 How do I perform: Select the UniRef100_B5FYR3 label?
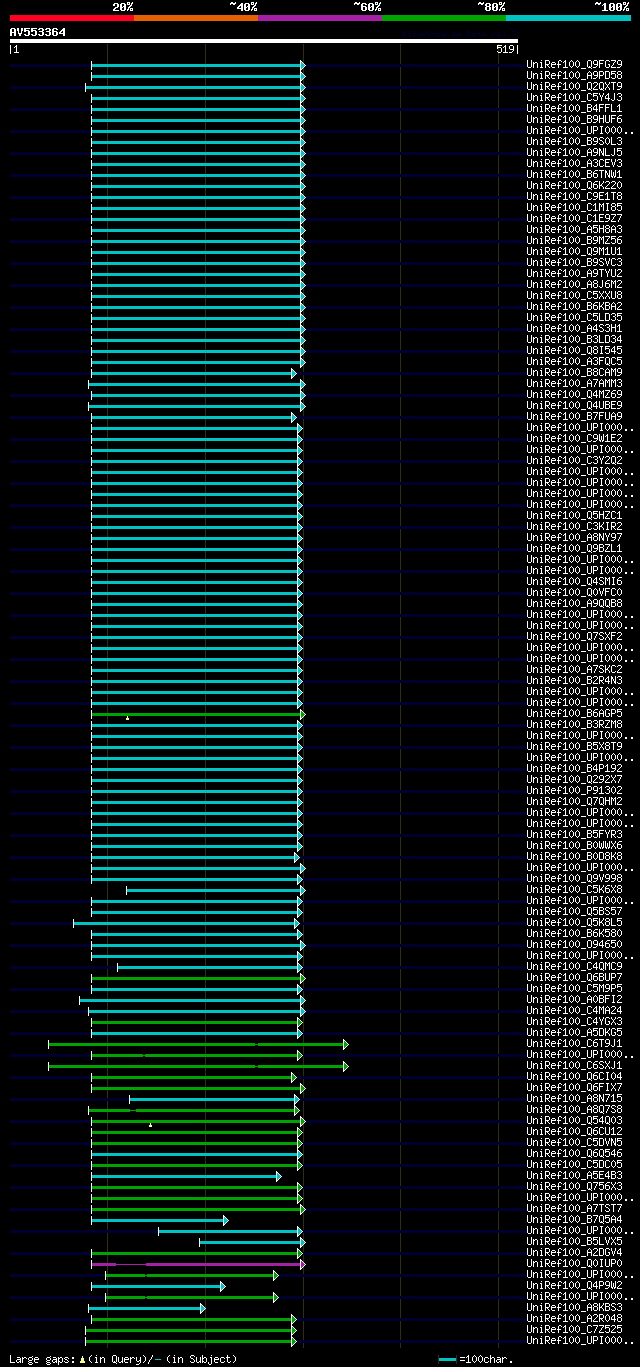574,834
